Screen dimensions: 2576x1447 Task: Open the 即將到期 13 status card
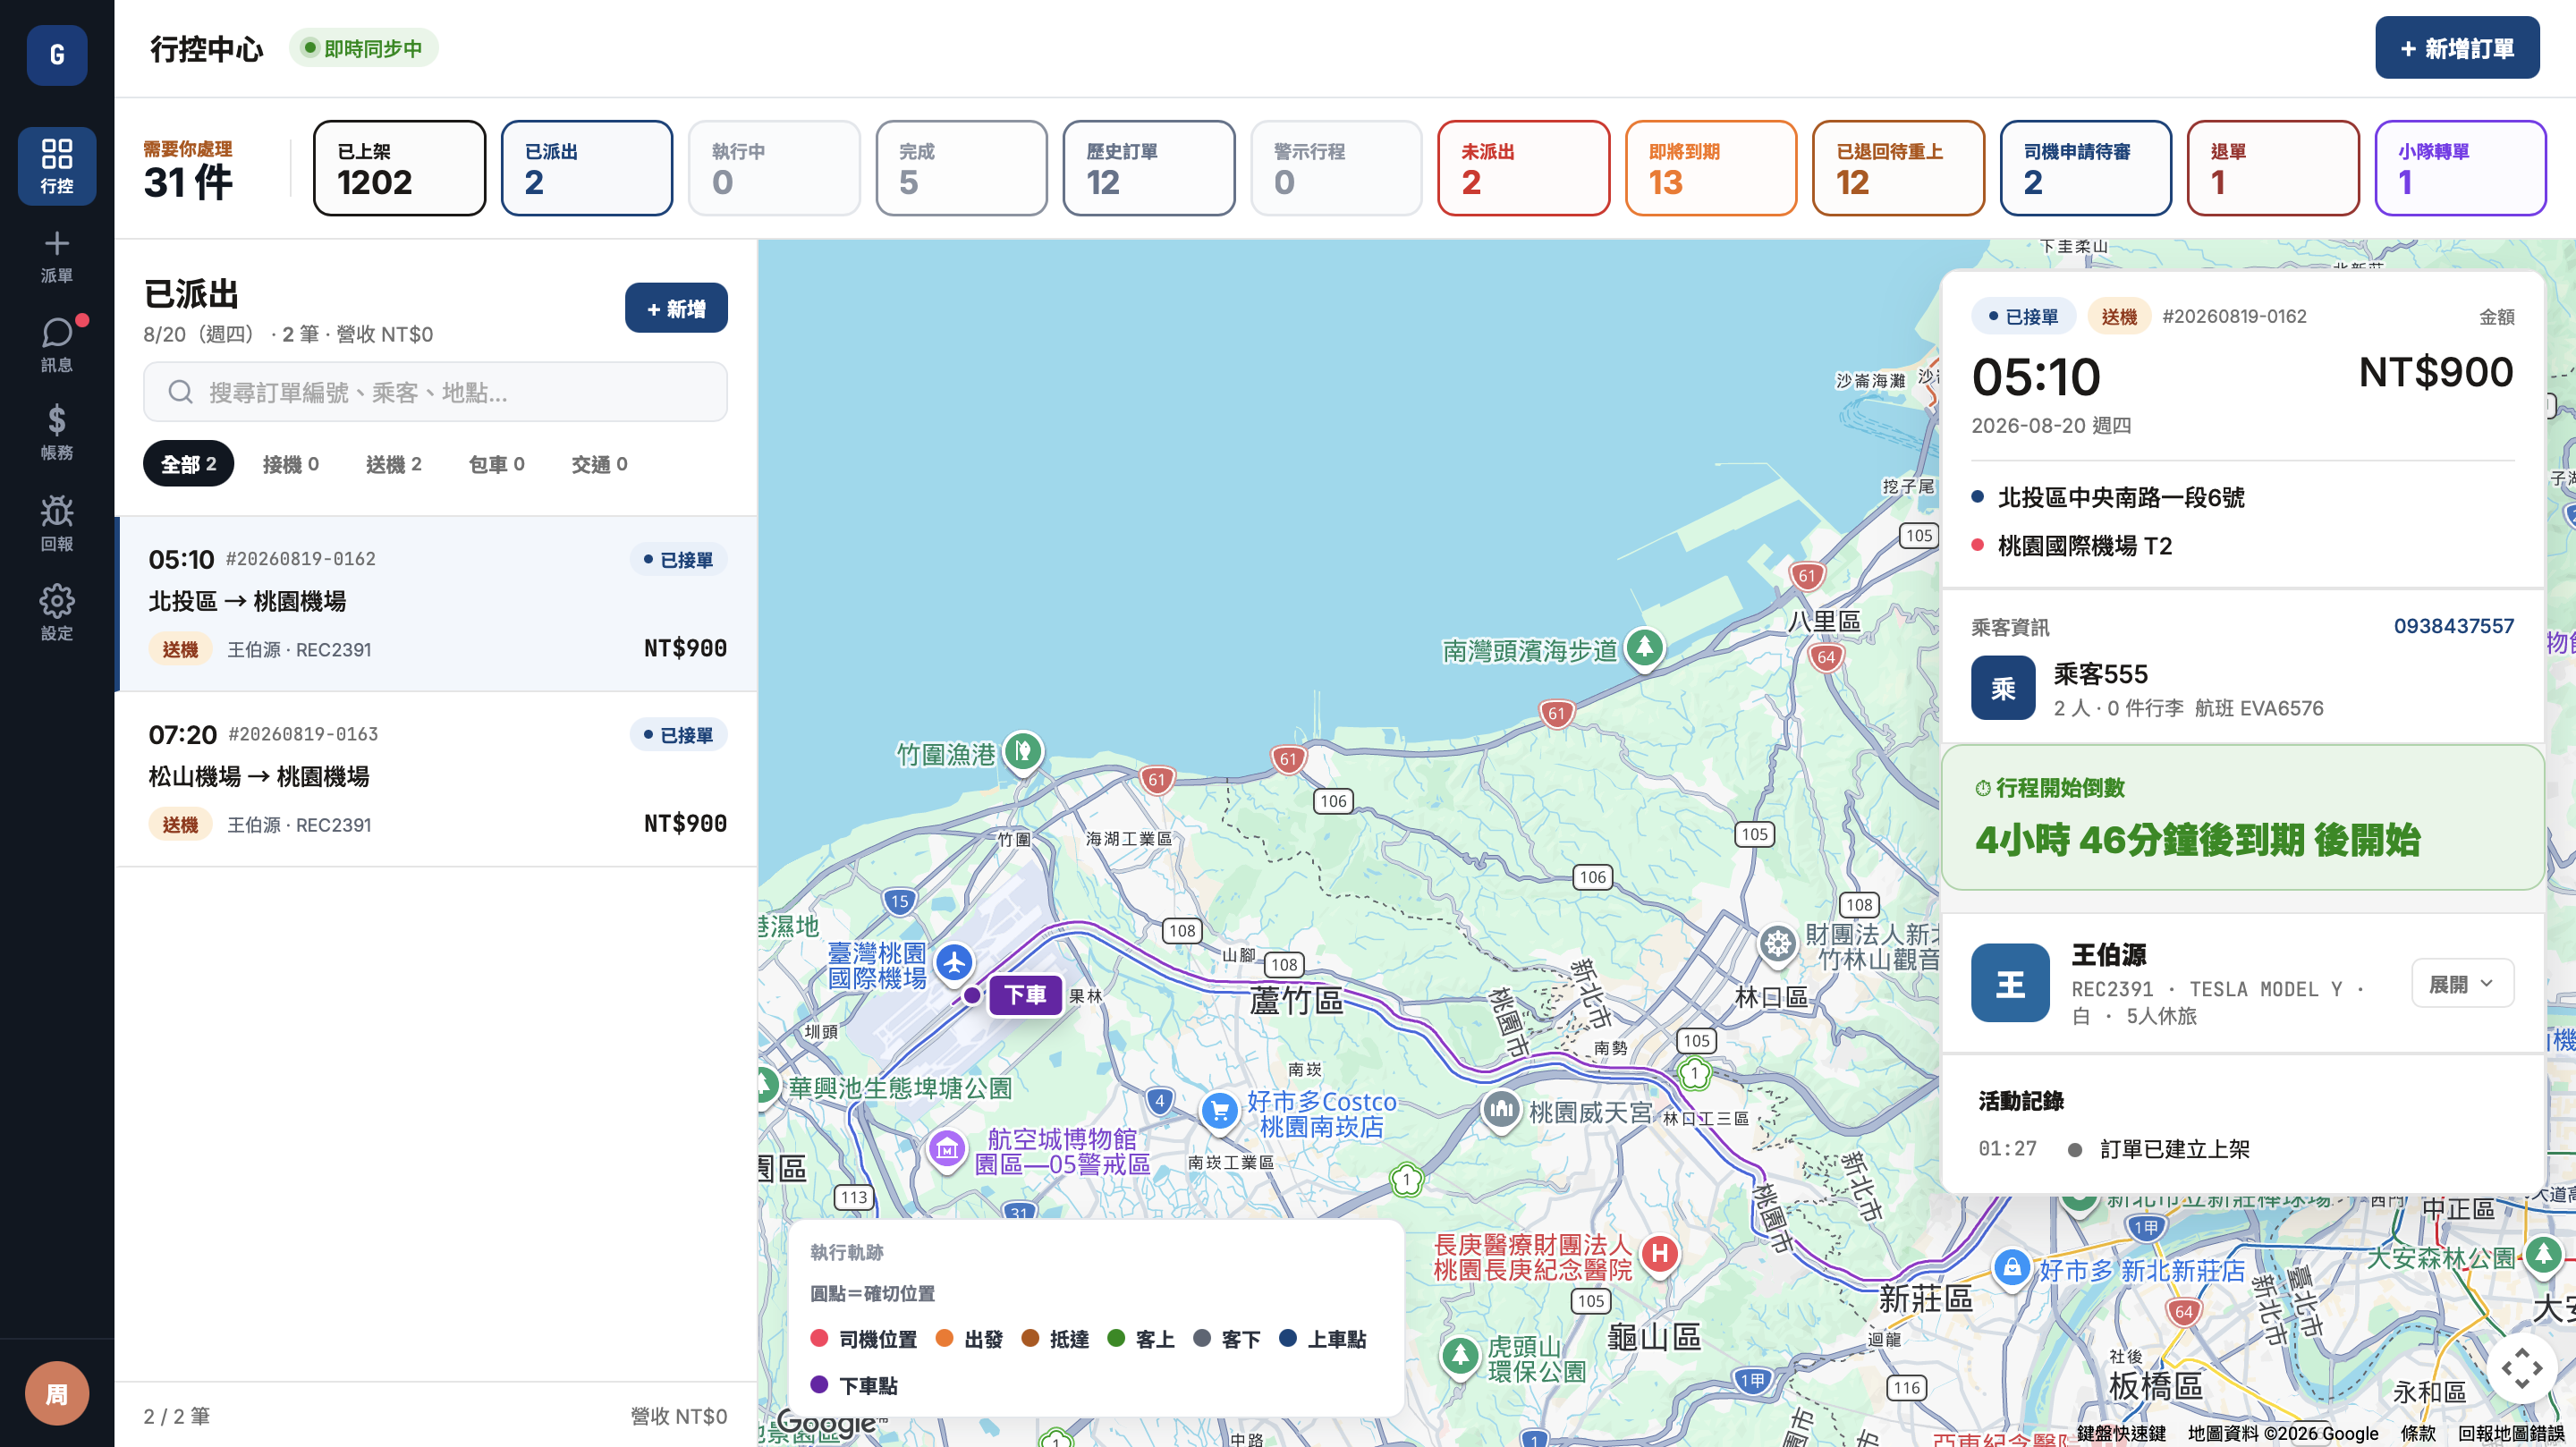(x=1711, y=168)
